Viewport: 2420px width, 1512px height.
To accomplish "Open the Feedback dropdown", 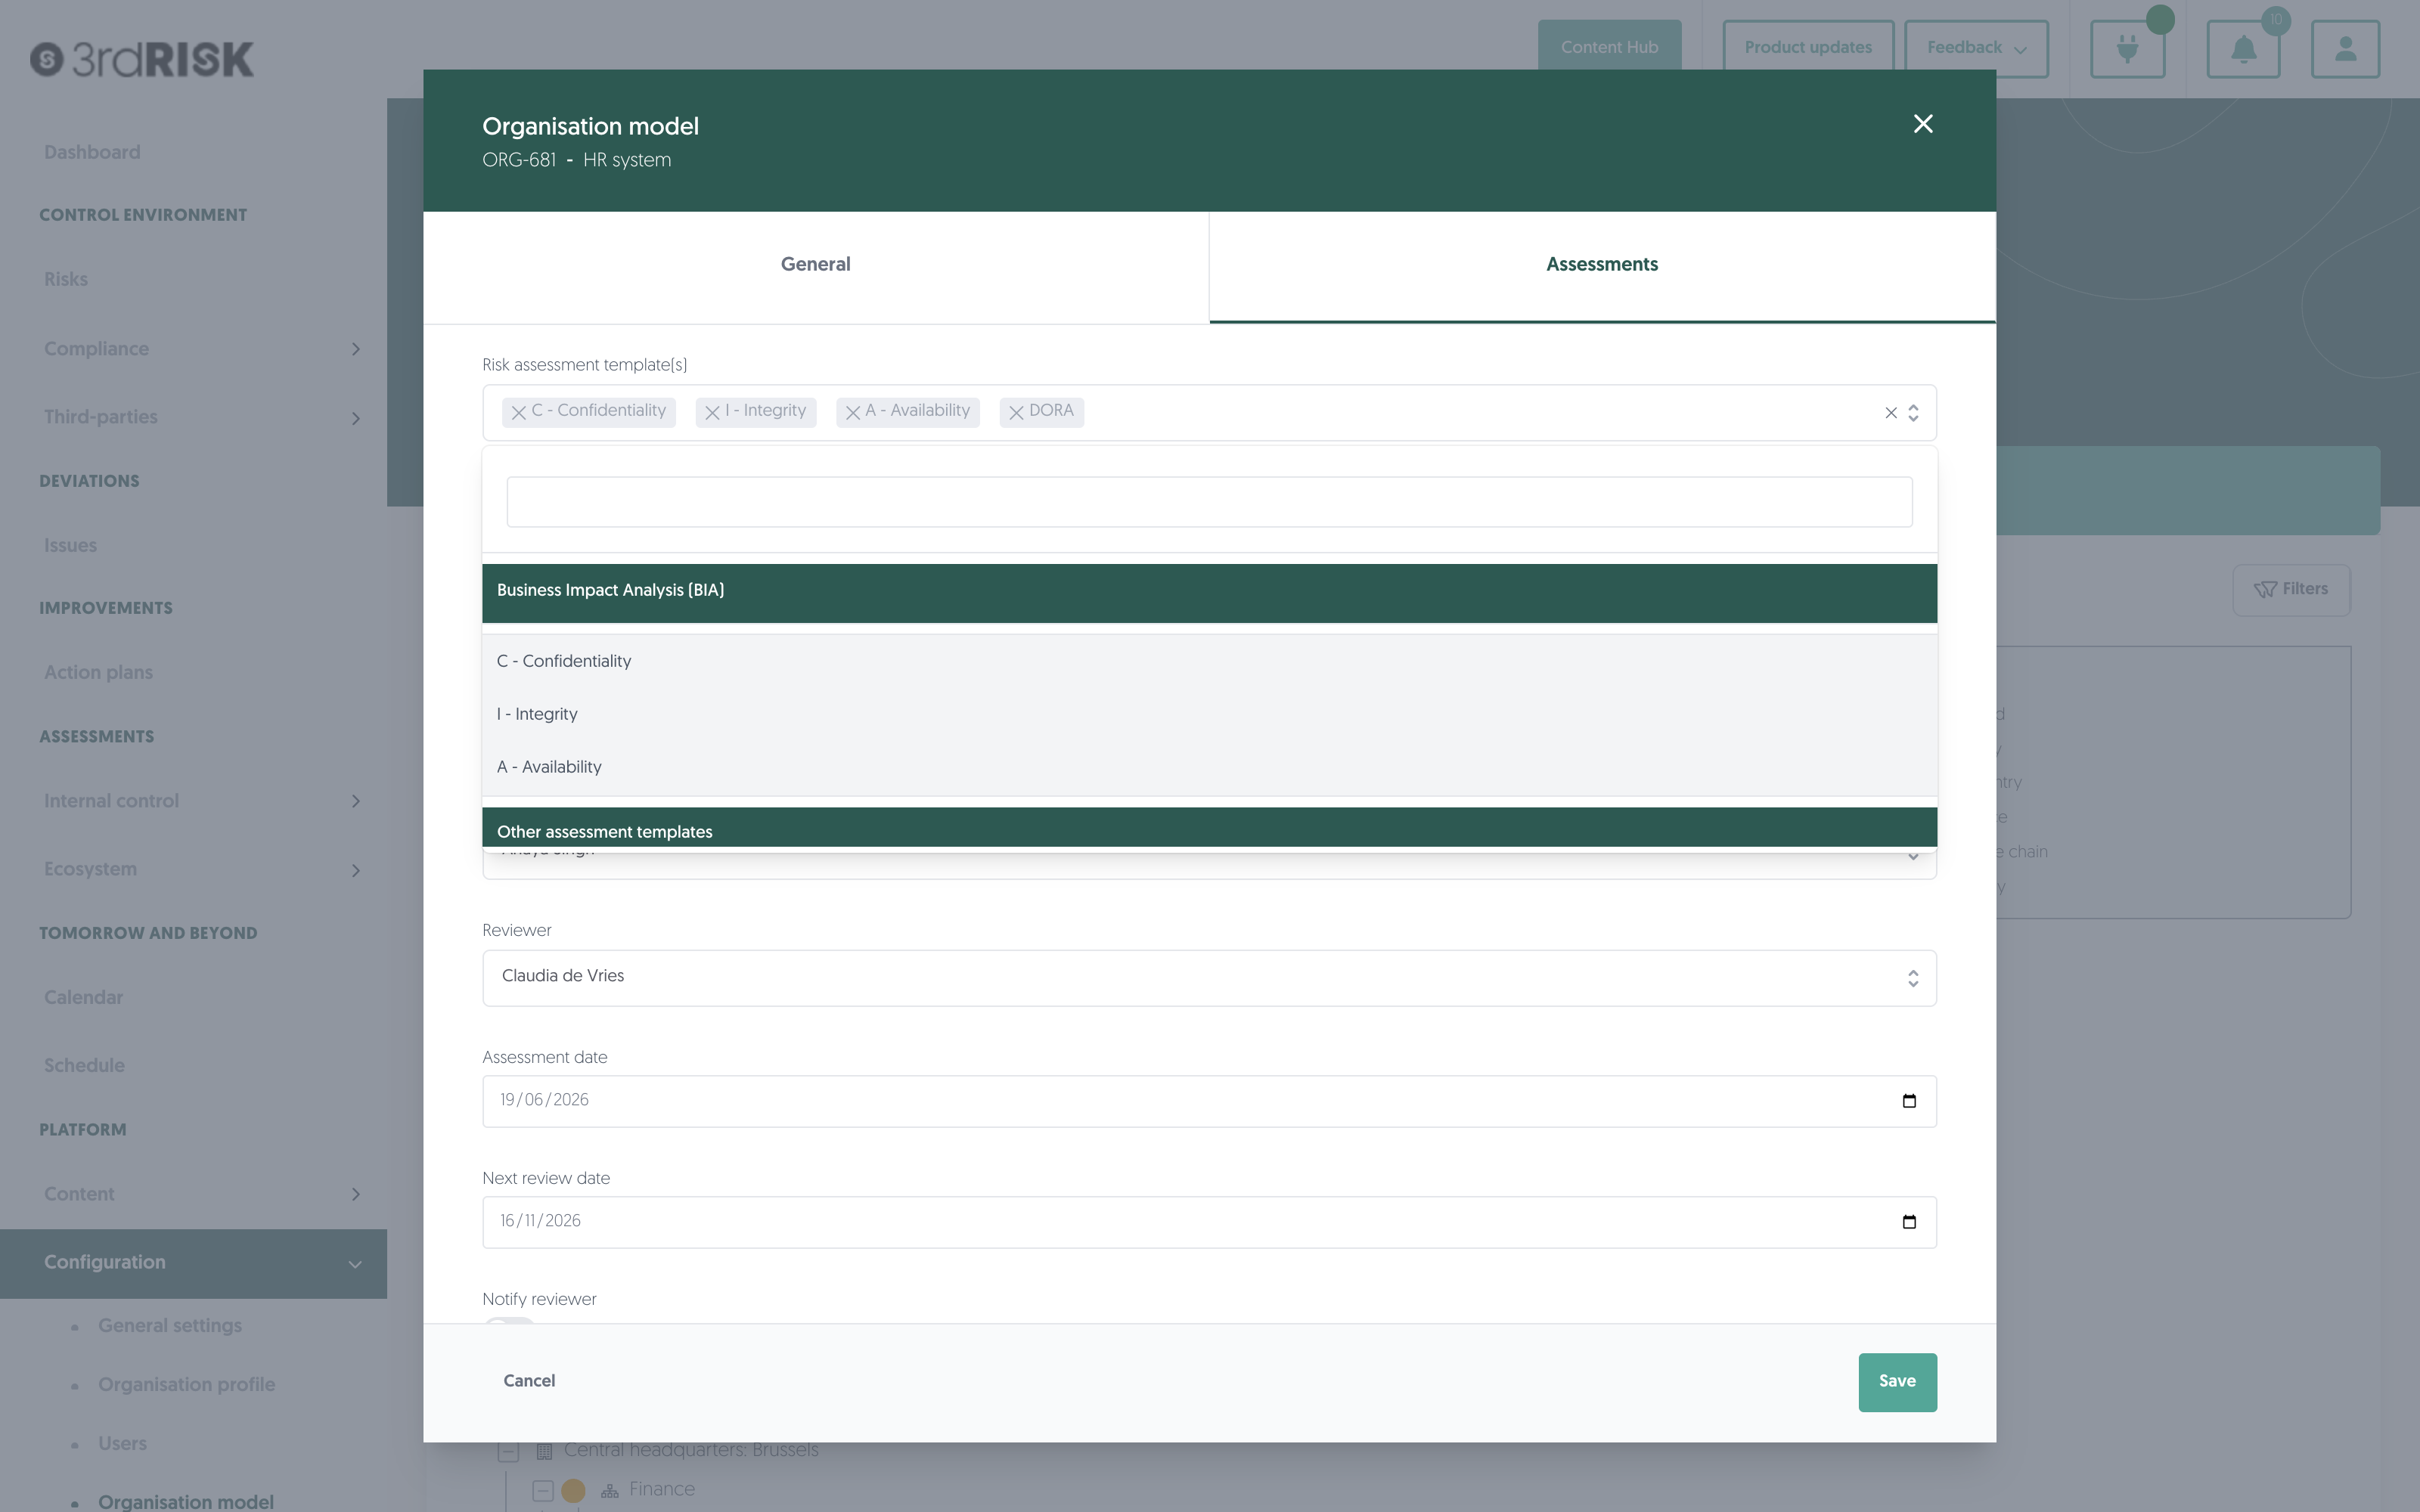I will (x=1976, y=48).
